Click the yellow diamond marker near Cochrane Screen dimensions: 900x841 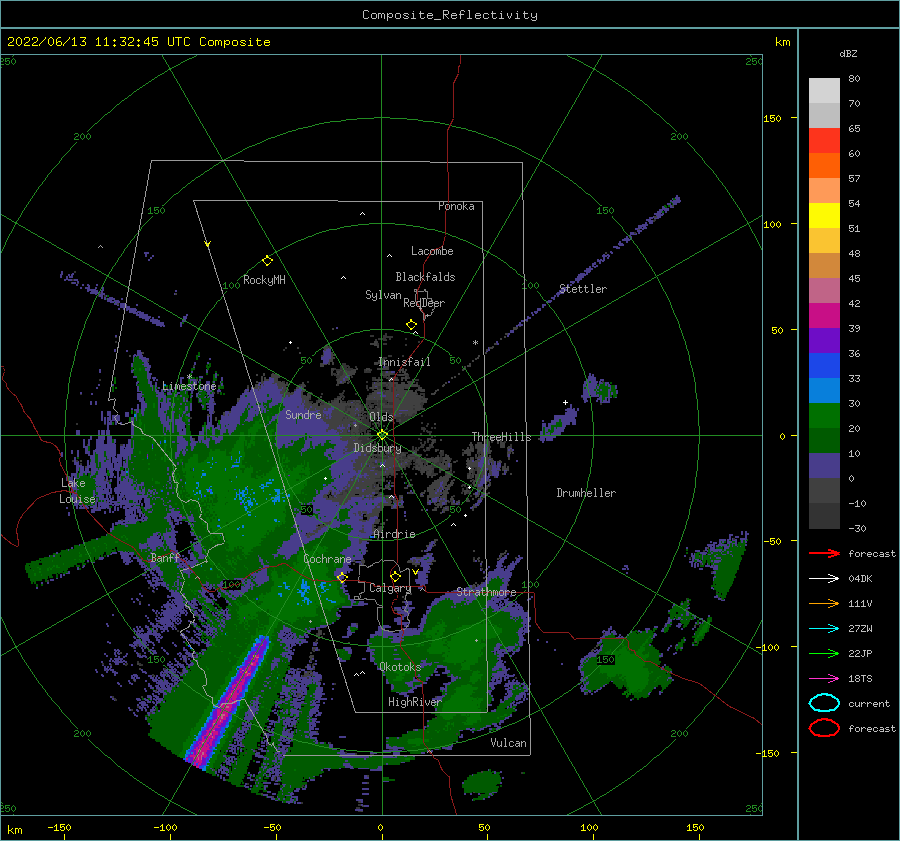(342, 577)
